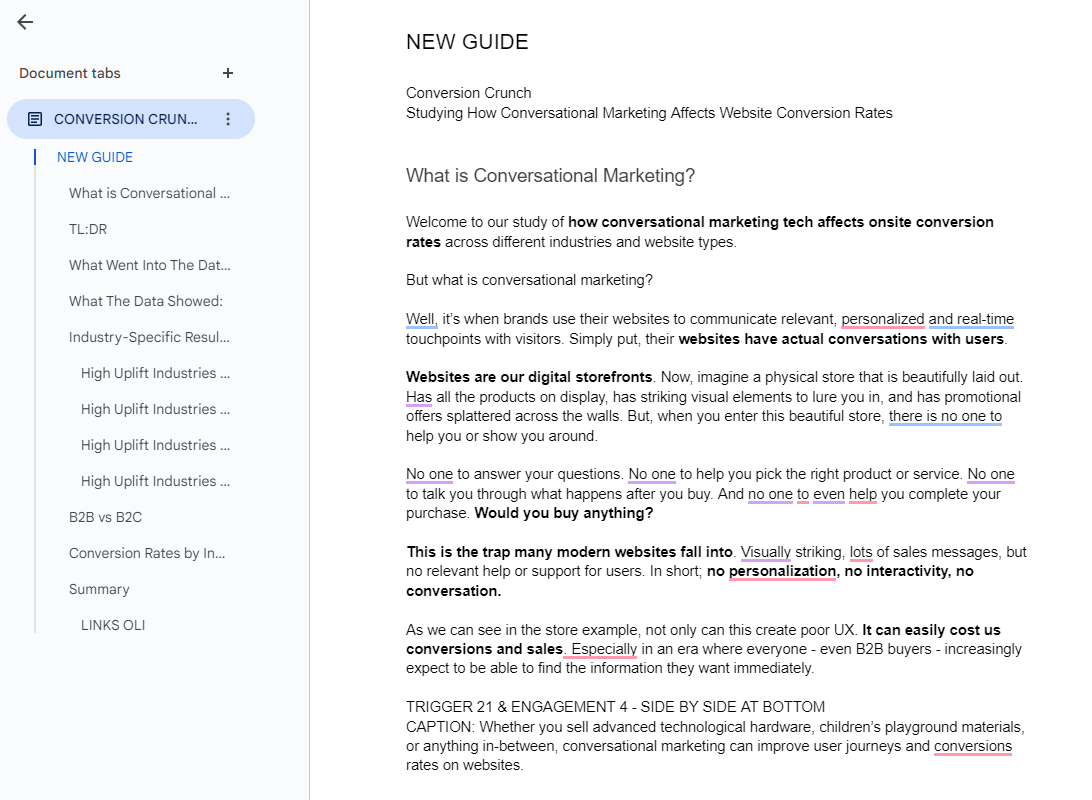
Task: Click the underlined word 'personalized' in the body
Action: coord(882,320)
